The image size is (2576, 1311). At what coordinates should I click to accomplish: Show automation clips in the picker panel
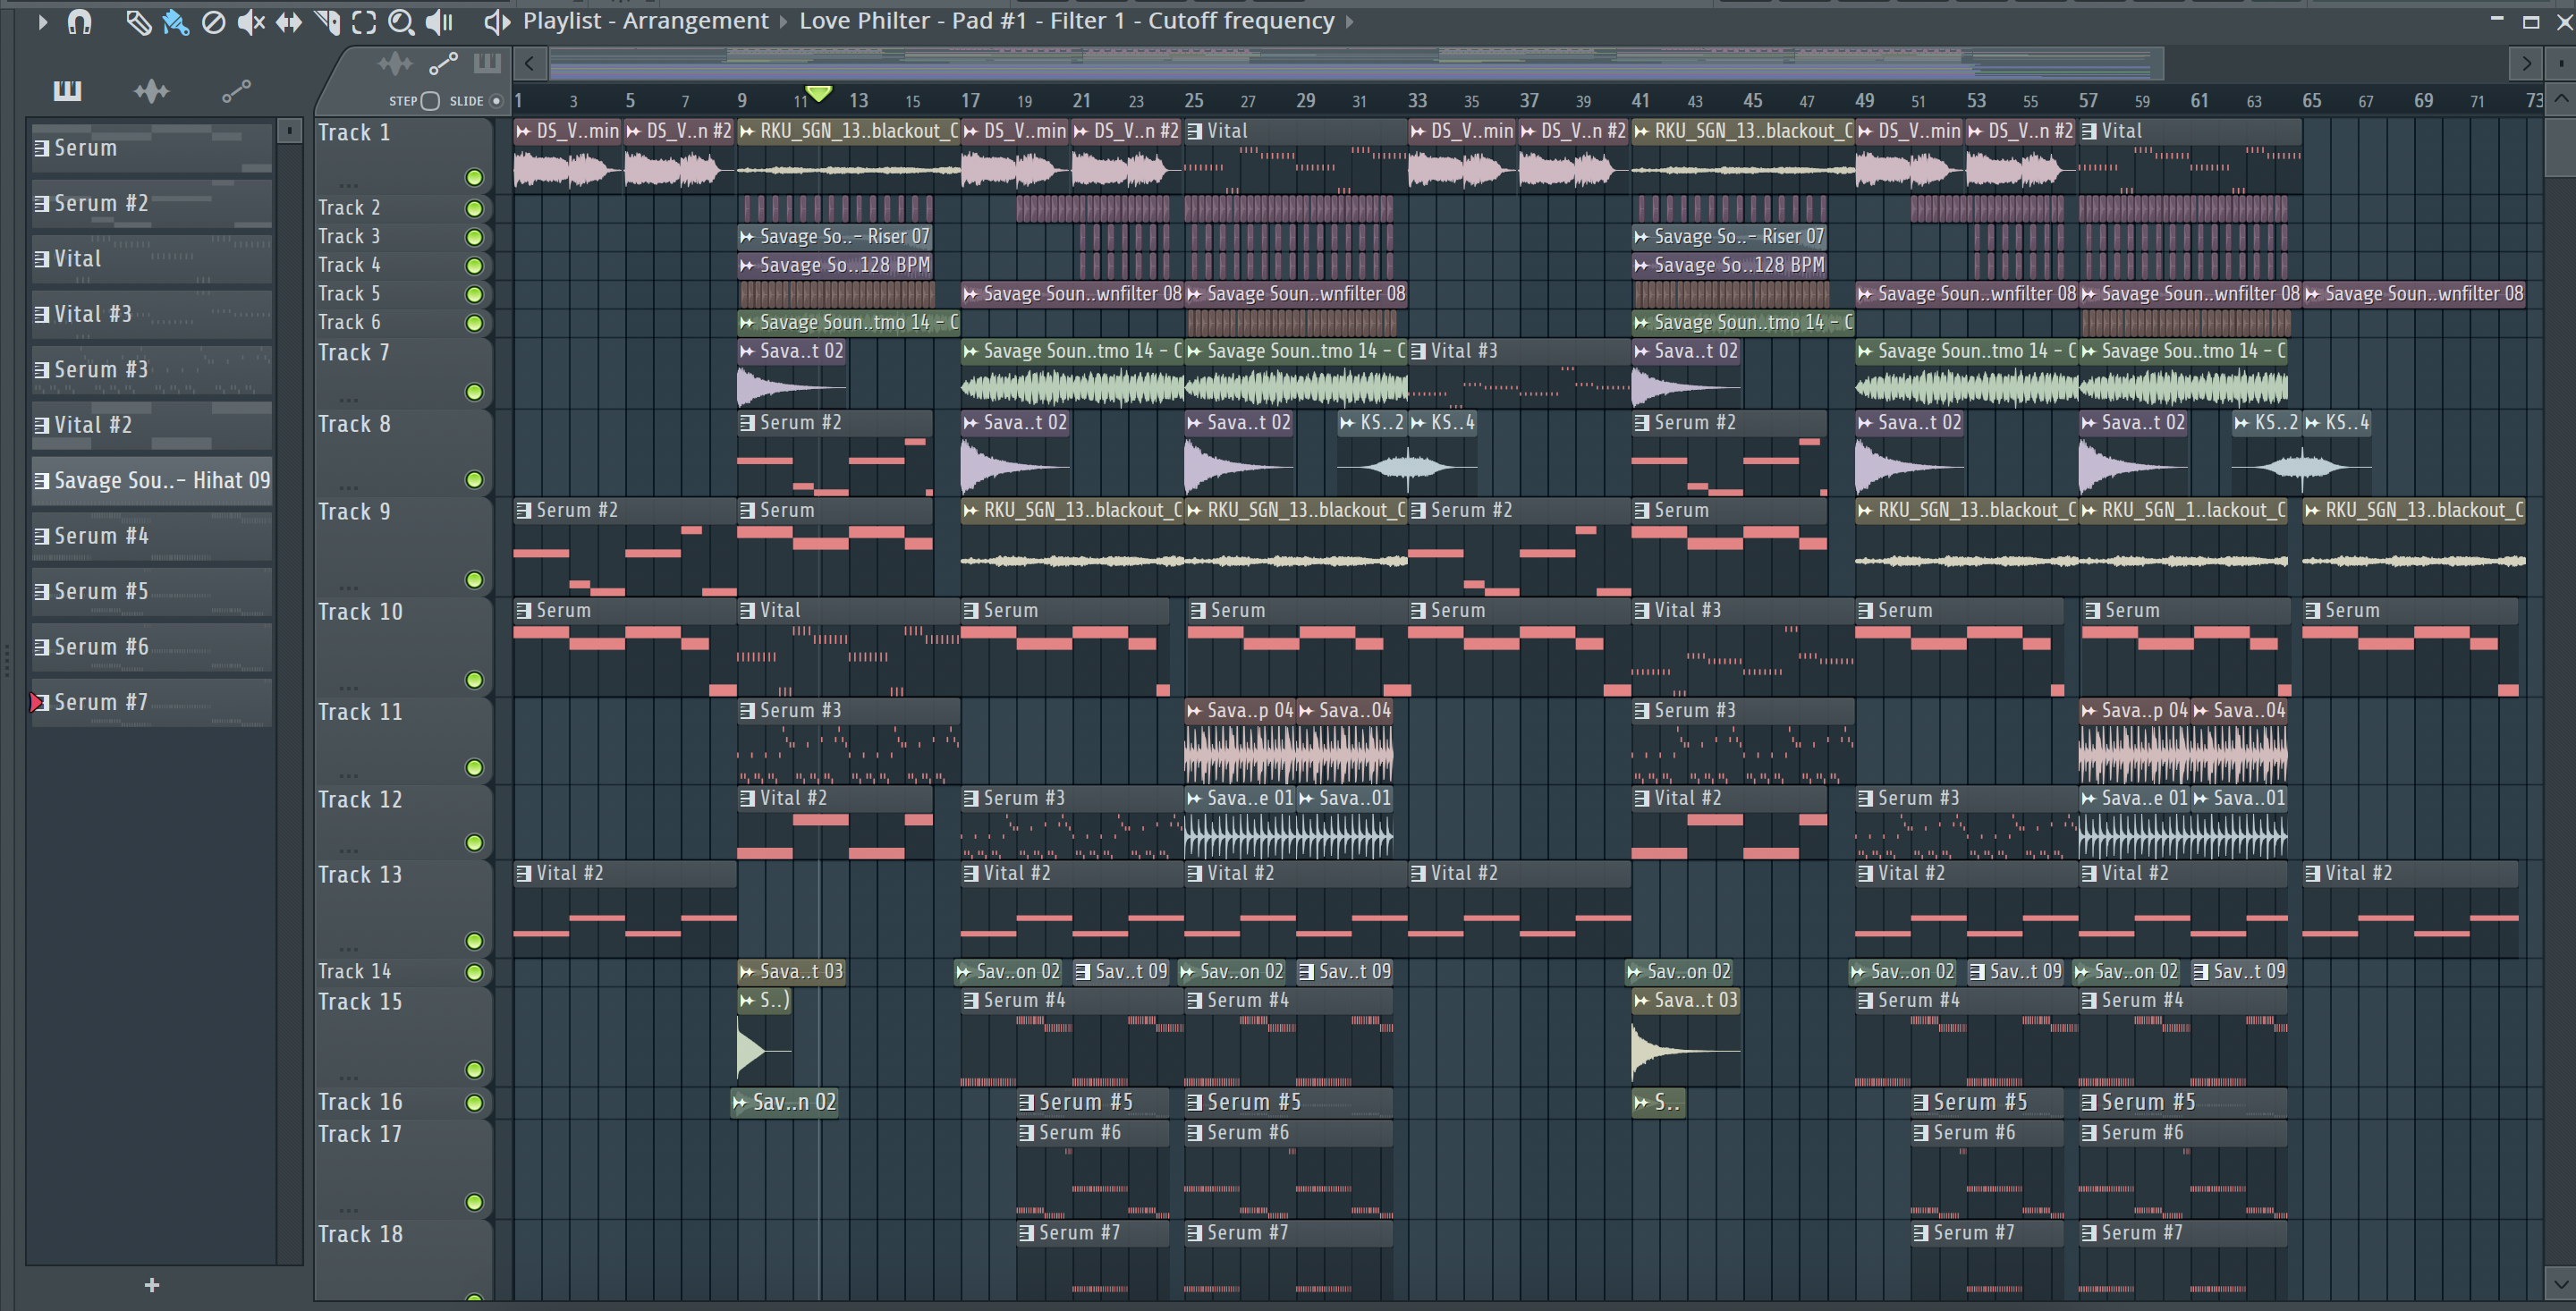pos(236,91)
